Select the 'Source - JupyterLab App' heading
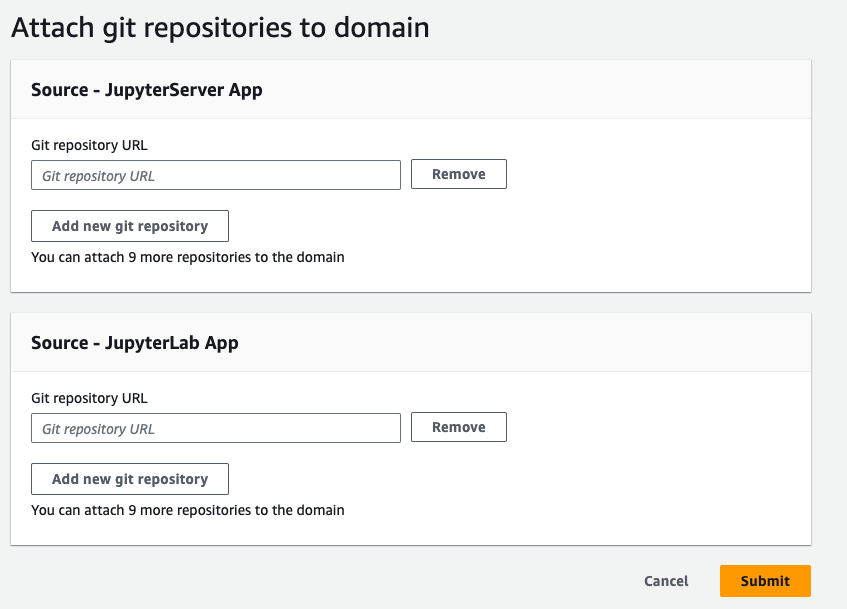Viewport: 847px width, 609px height. pyautogui.click(x=135, y=343)
